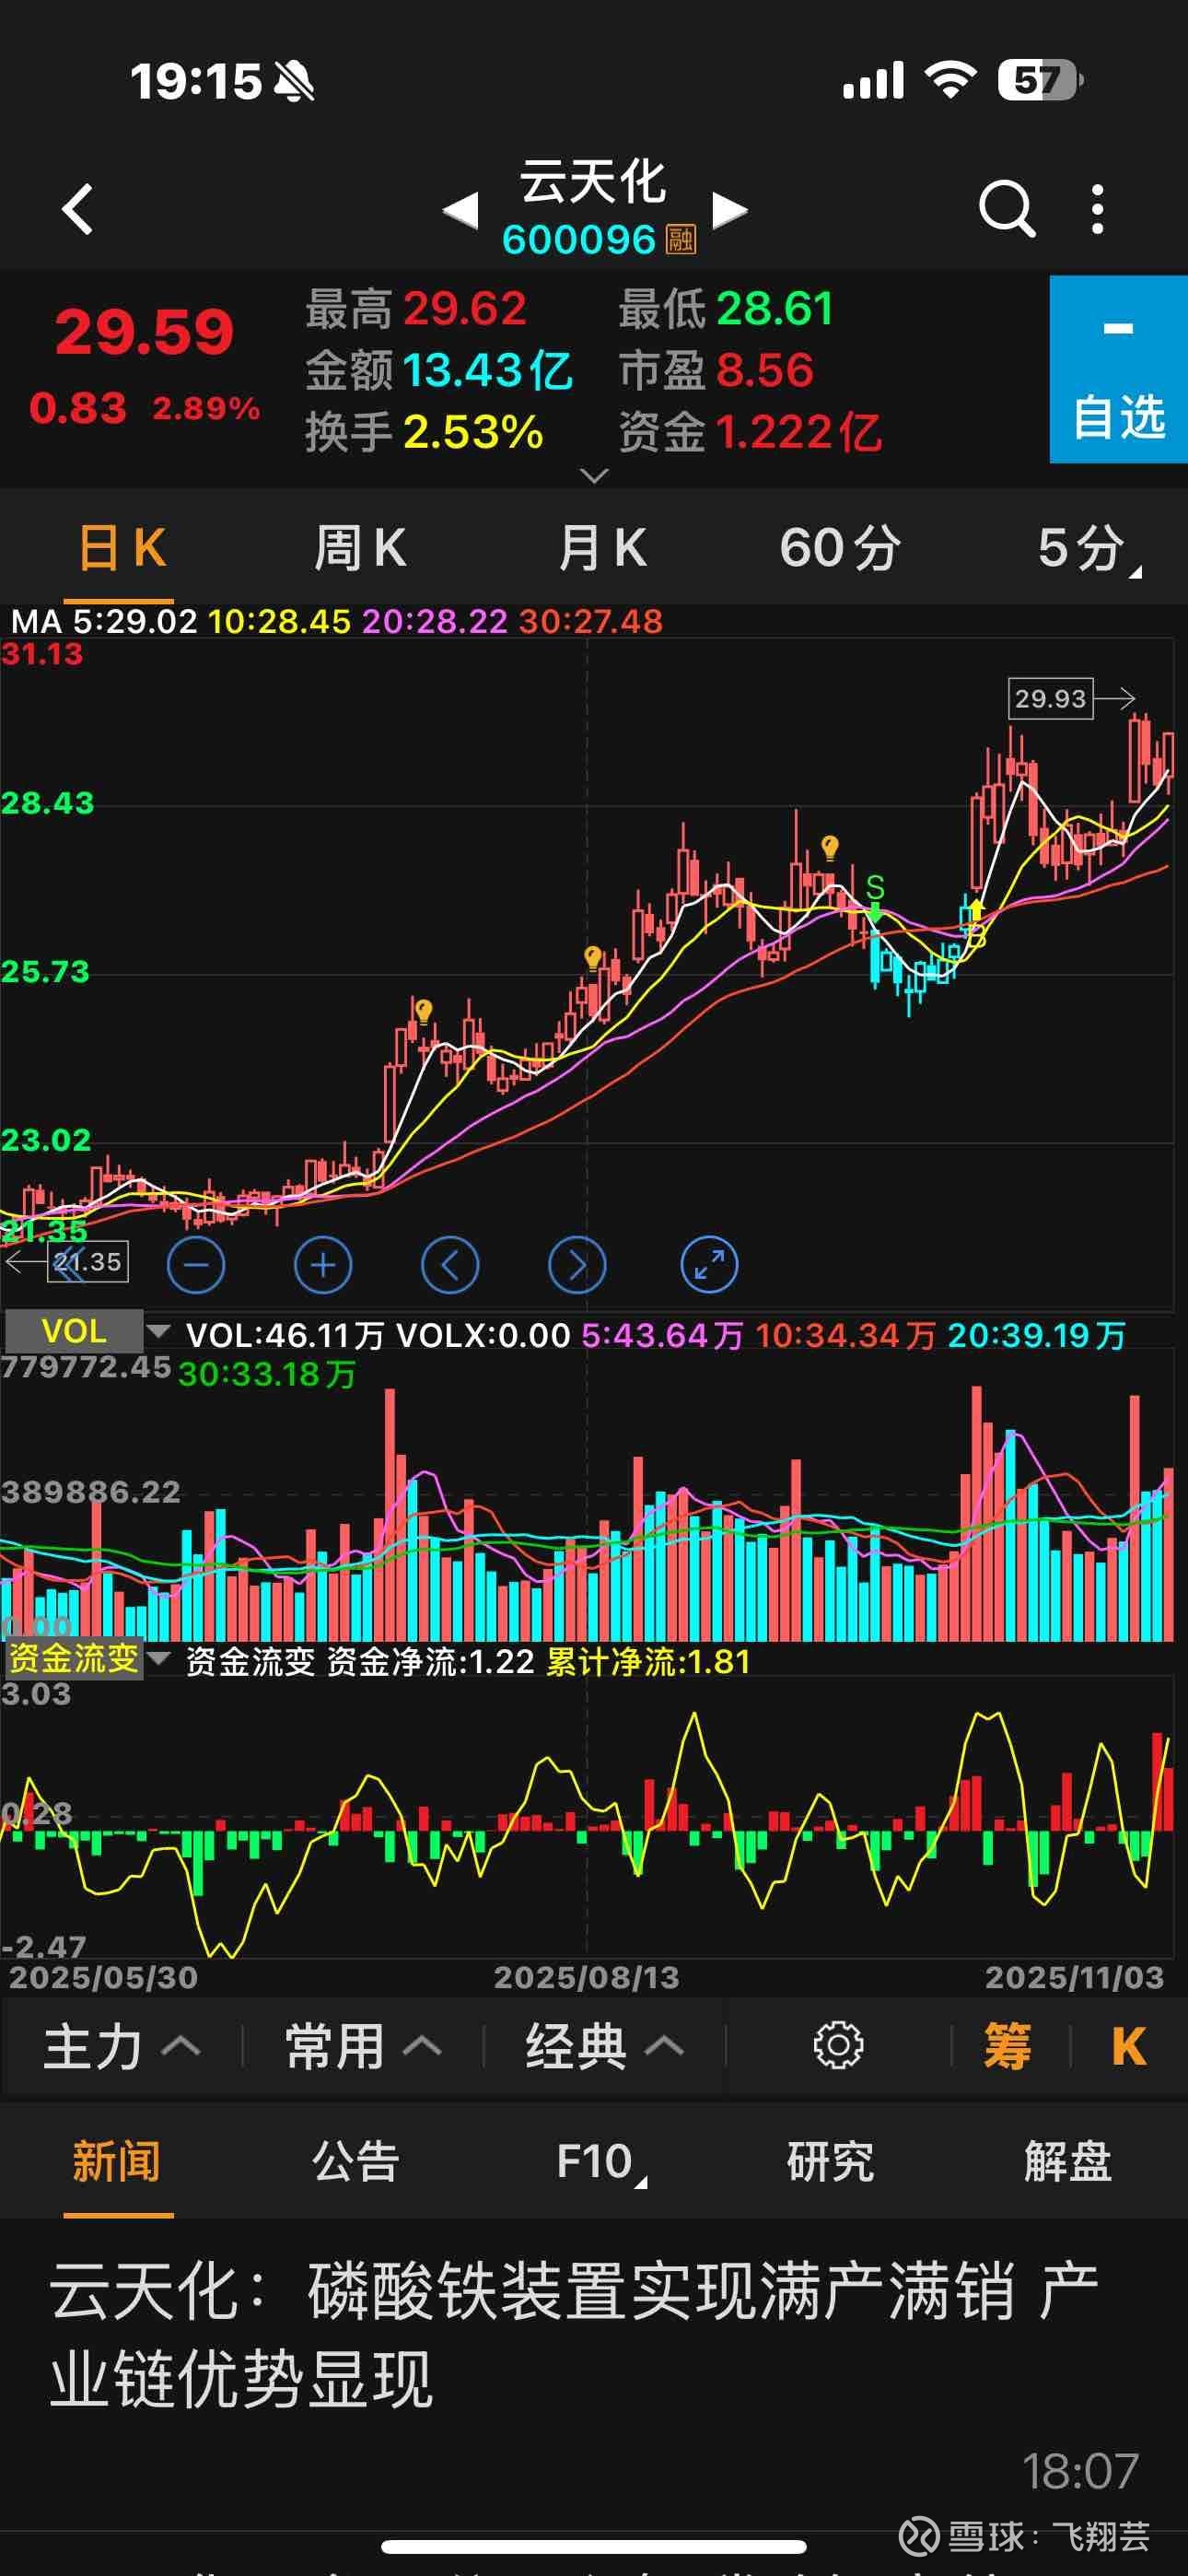This screenshot has width=1188, height=2576.
Task: Select the 公告 tab
Action: point(355,2161)
